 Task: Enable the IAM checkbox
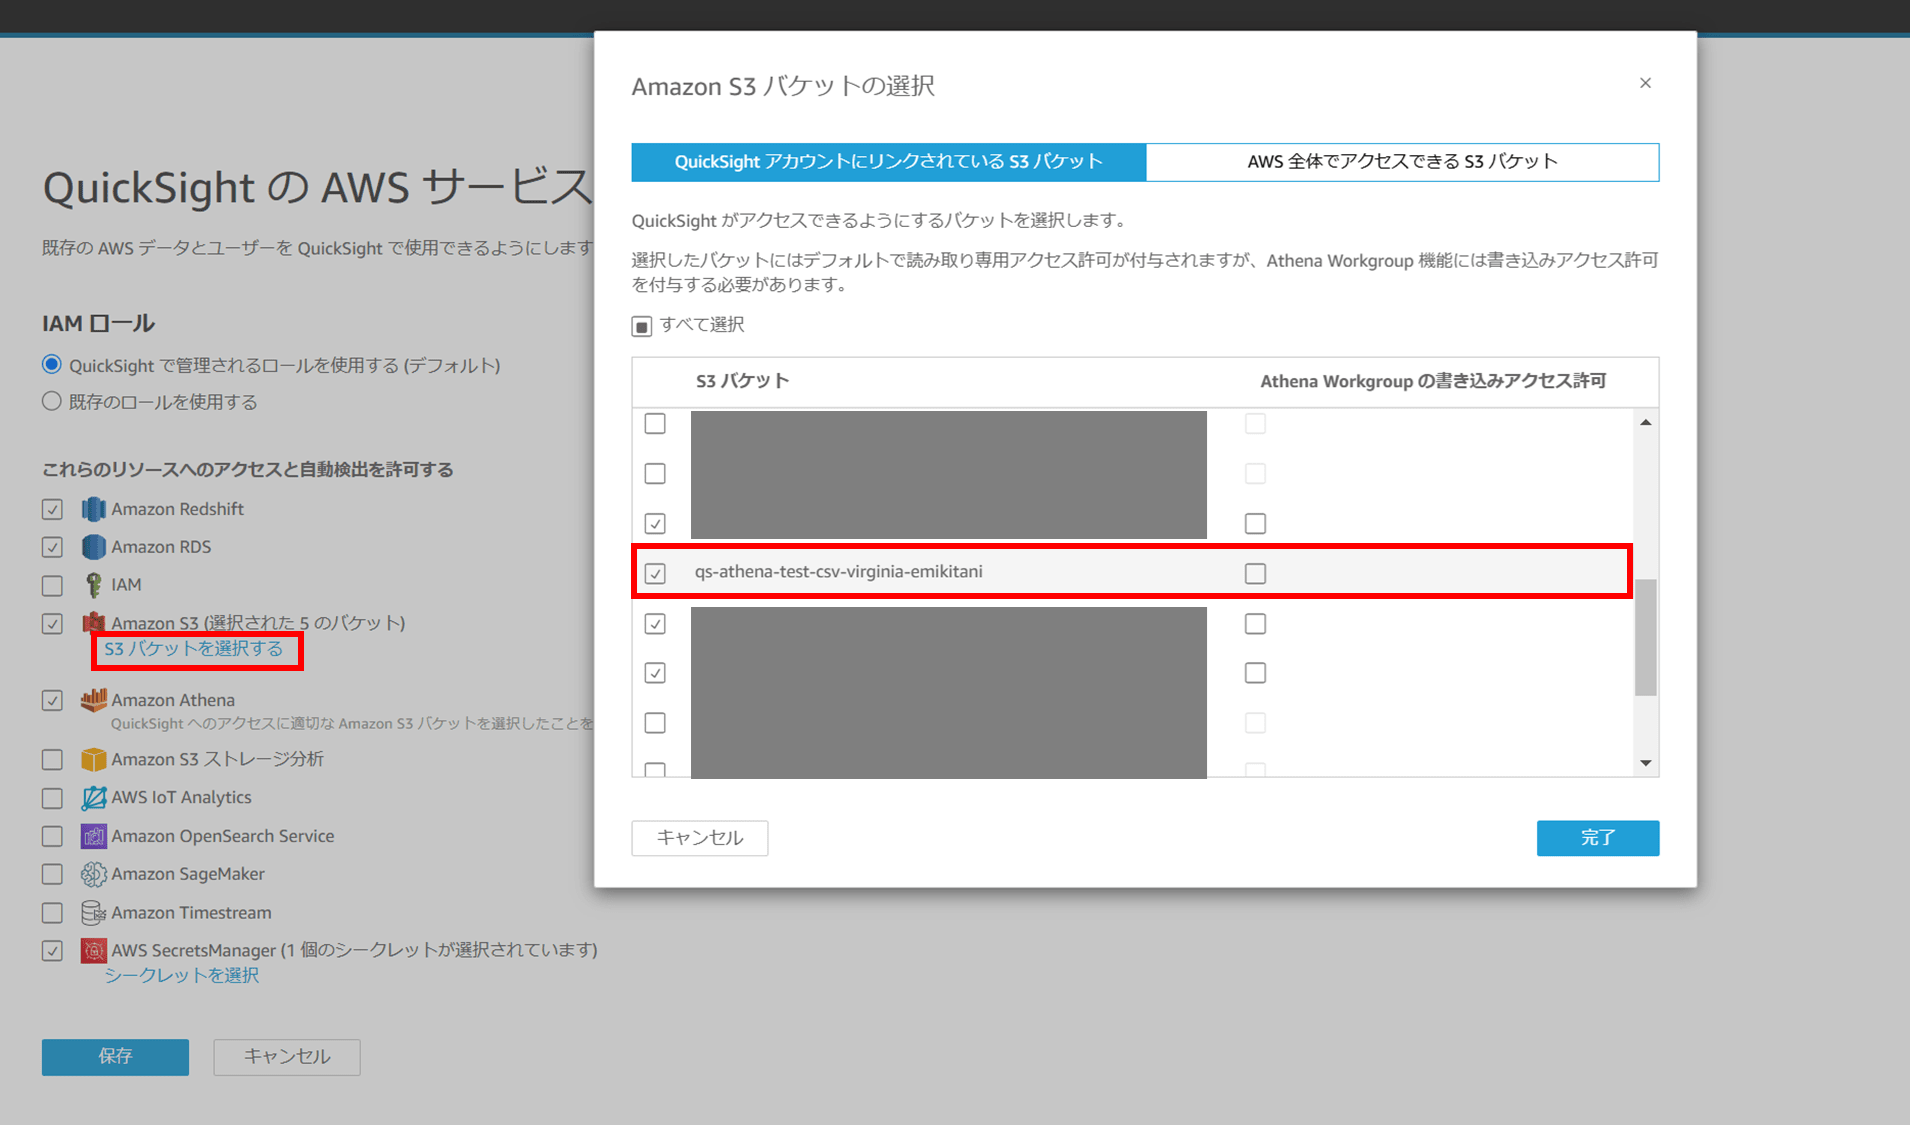click(52, 585)
